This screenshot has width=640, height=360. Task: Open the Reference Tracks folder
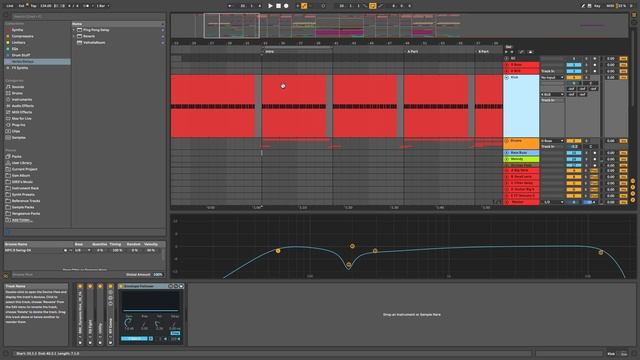26,201
